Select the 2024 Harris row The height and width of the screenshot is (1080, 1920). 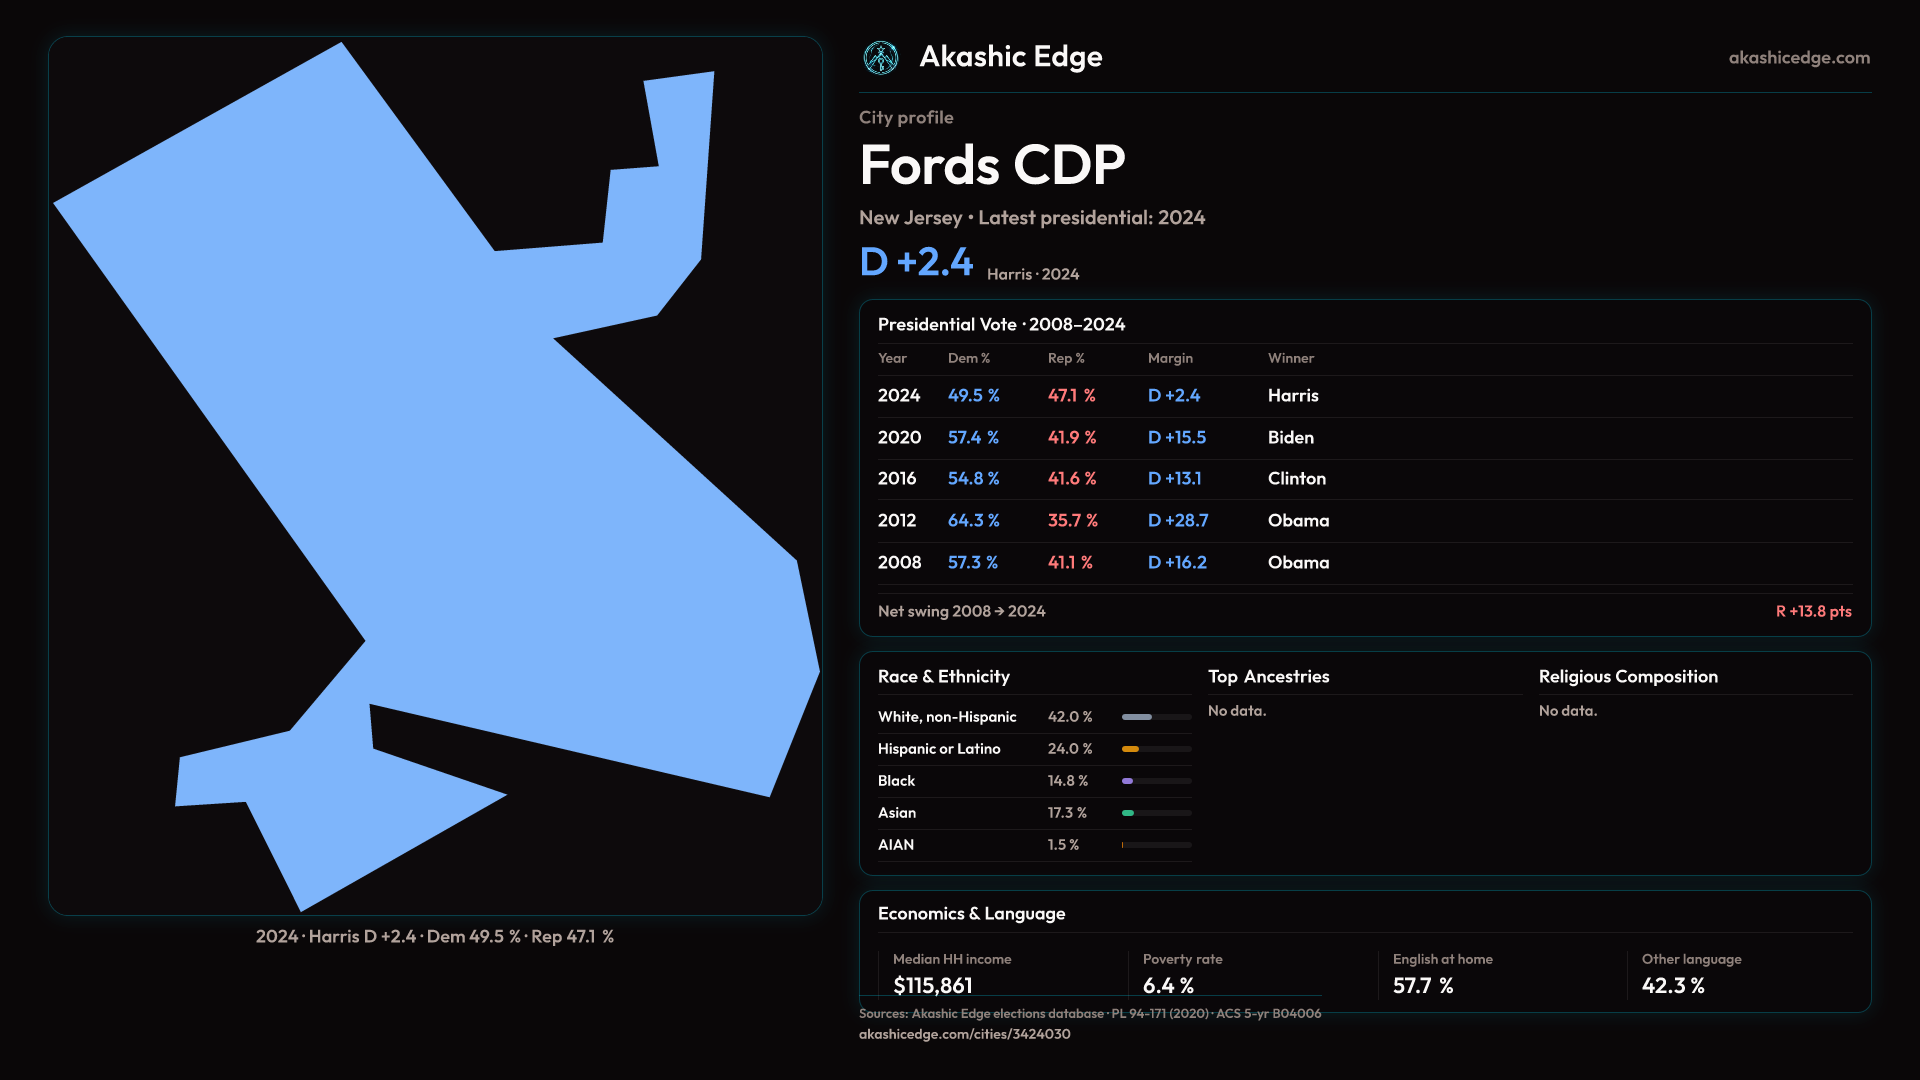(x=1100, y=396)
